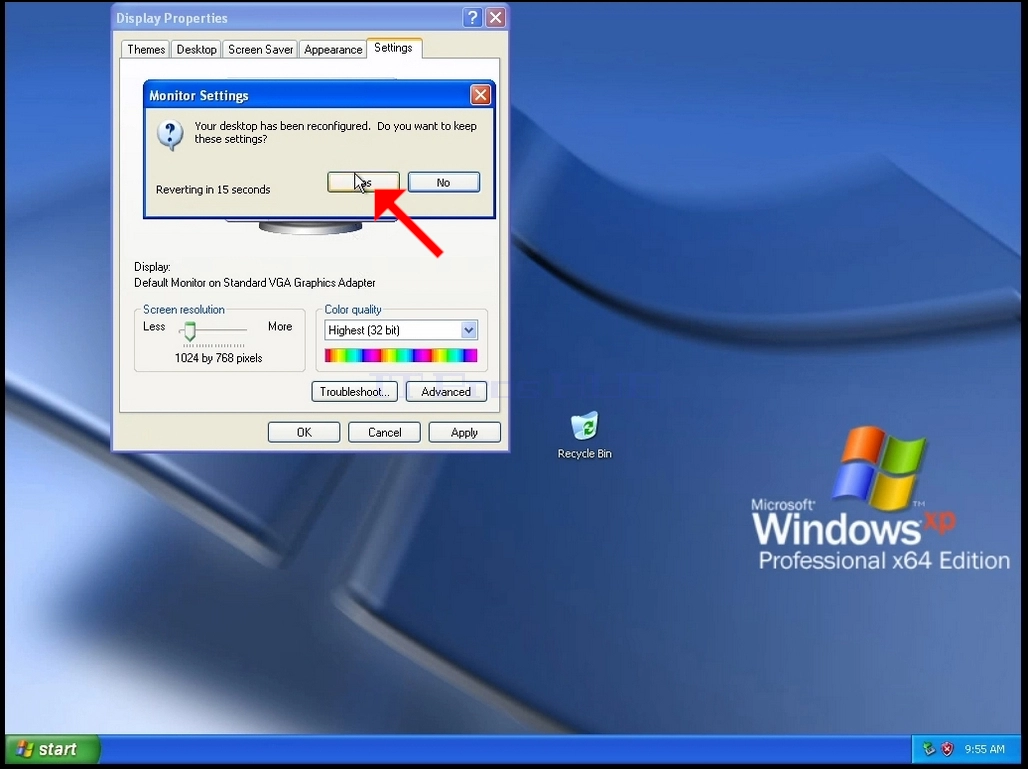Click the question mark icon in Monitor Settings
Screen dimensions: 1028x769
(170, 135)
